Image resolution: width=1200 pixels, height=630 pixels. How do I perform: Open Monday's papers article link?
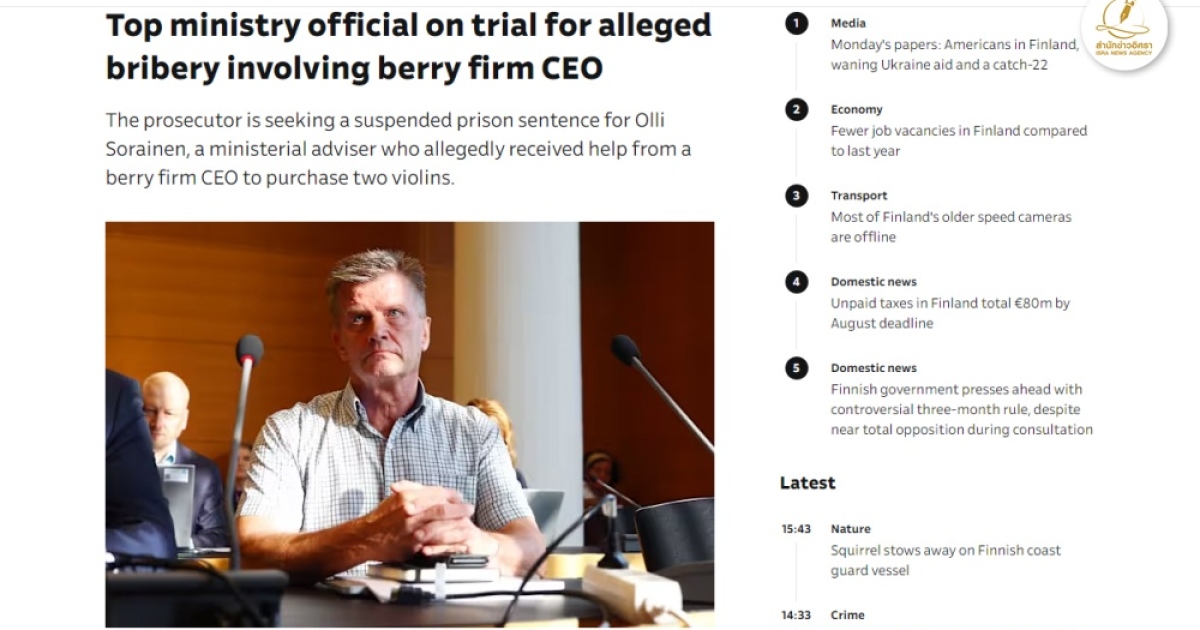coord(953,55)
